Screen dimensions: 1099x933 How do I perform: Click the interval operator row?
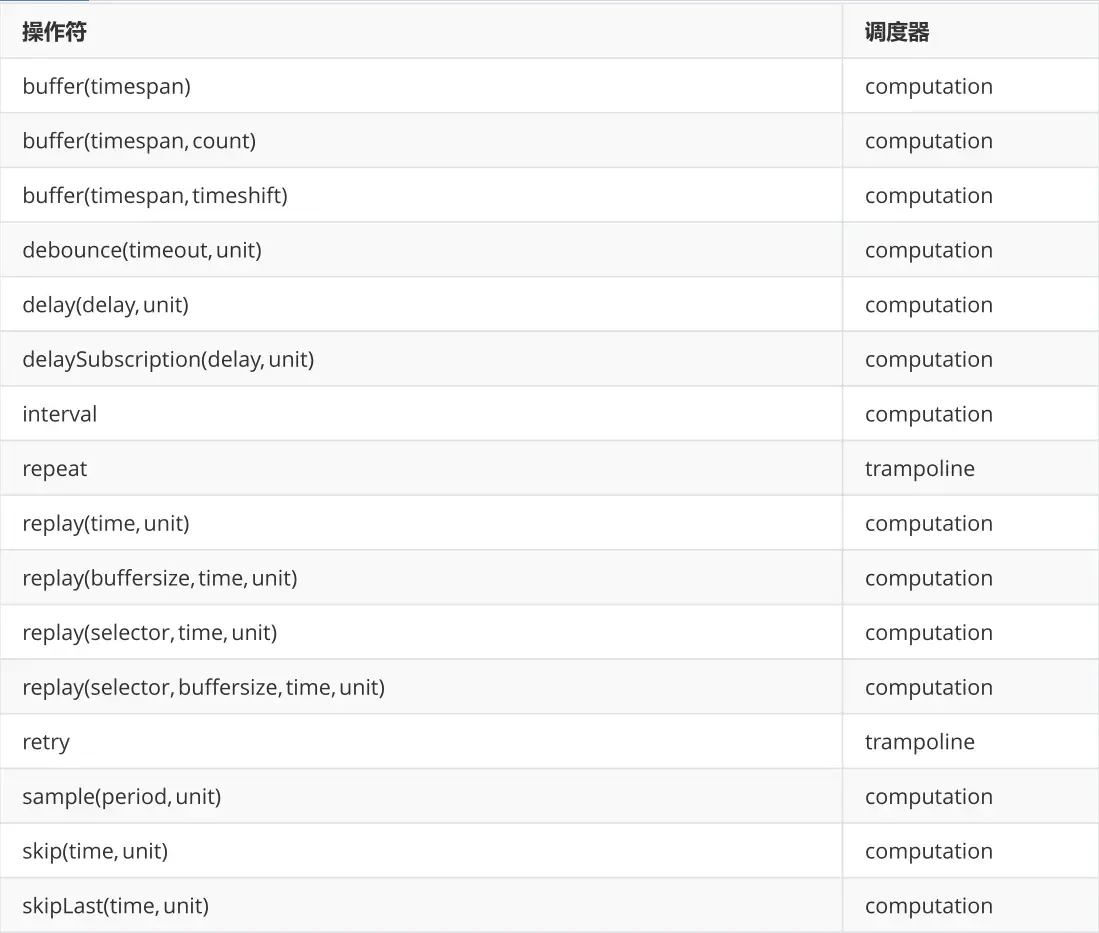[550, 414]
